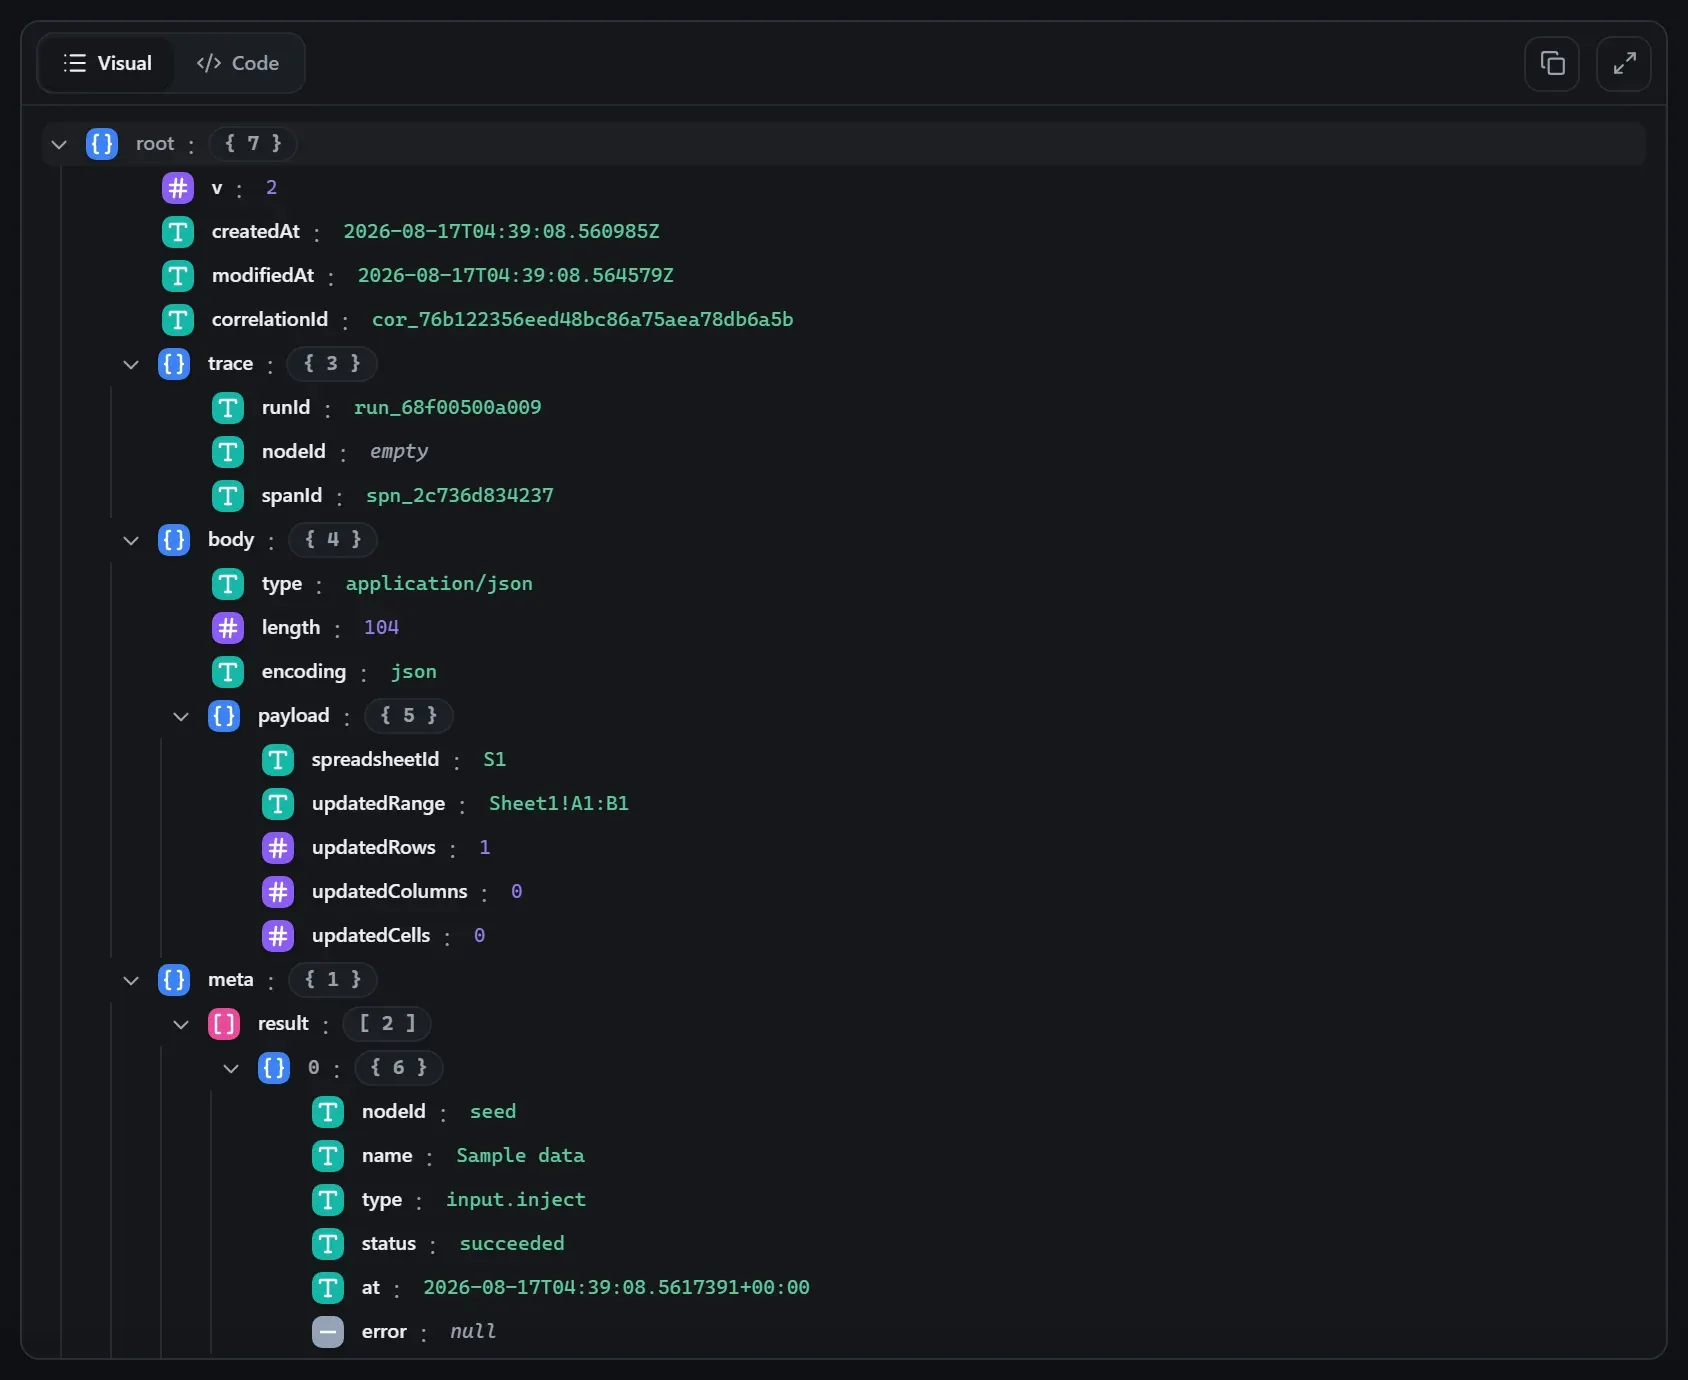Collapse the result array chevron
The height and width of the screenshot is (1380, 1688).
[181, 1024]
